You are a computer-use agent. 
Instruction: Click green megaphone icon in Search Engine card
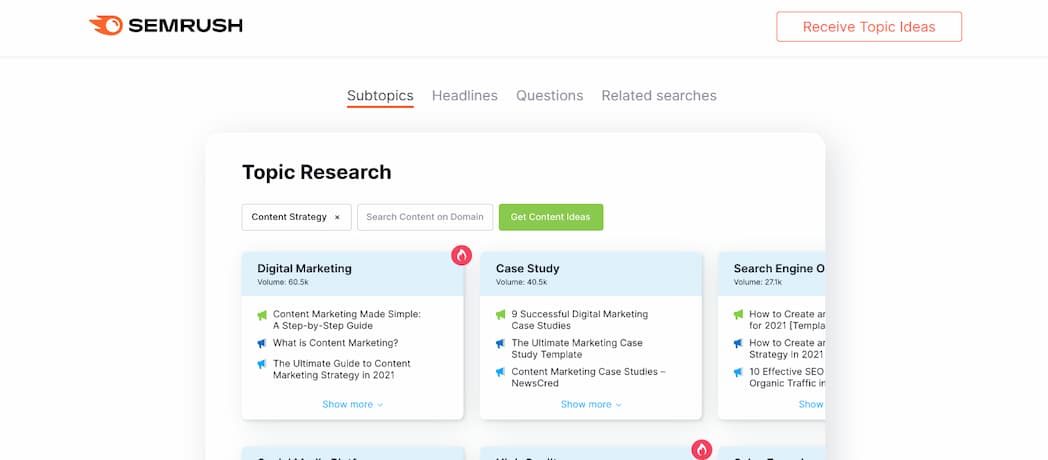(739, 314)
